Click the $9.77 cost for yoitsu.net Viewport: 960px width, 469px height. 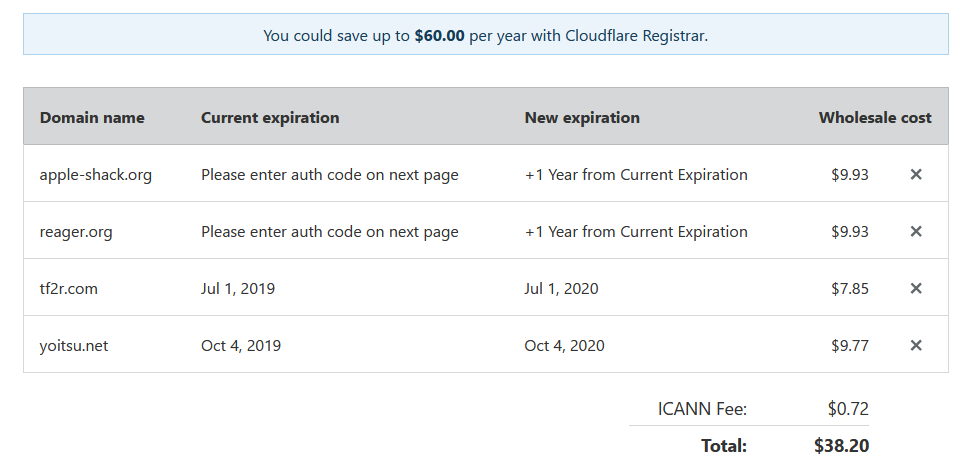pos(850,346)
